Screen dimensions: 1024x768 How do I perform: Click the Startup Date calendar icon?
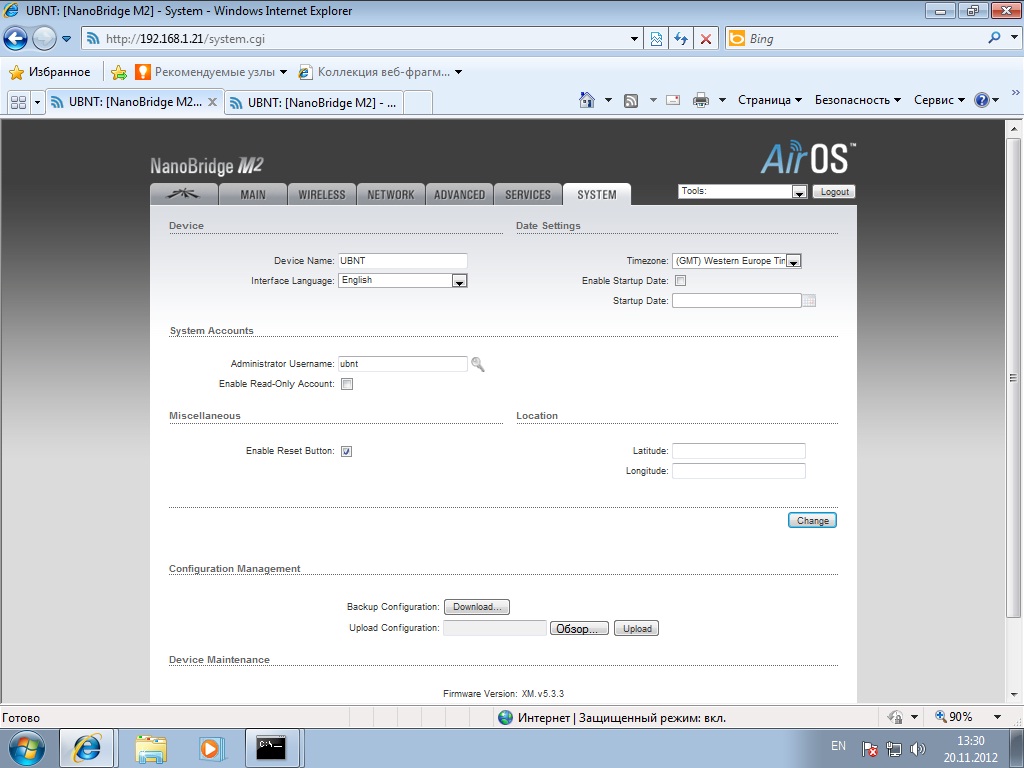coord(809,300)
